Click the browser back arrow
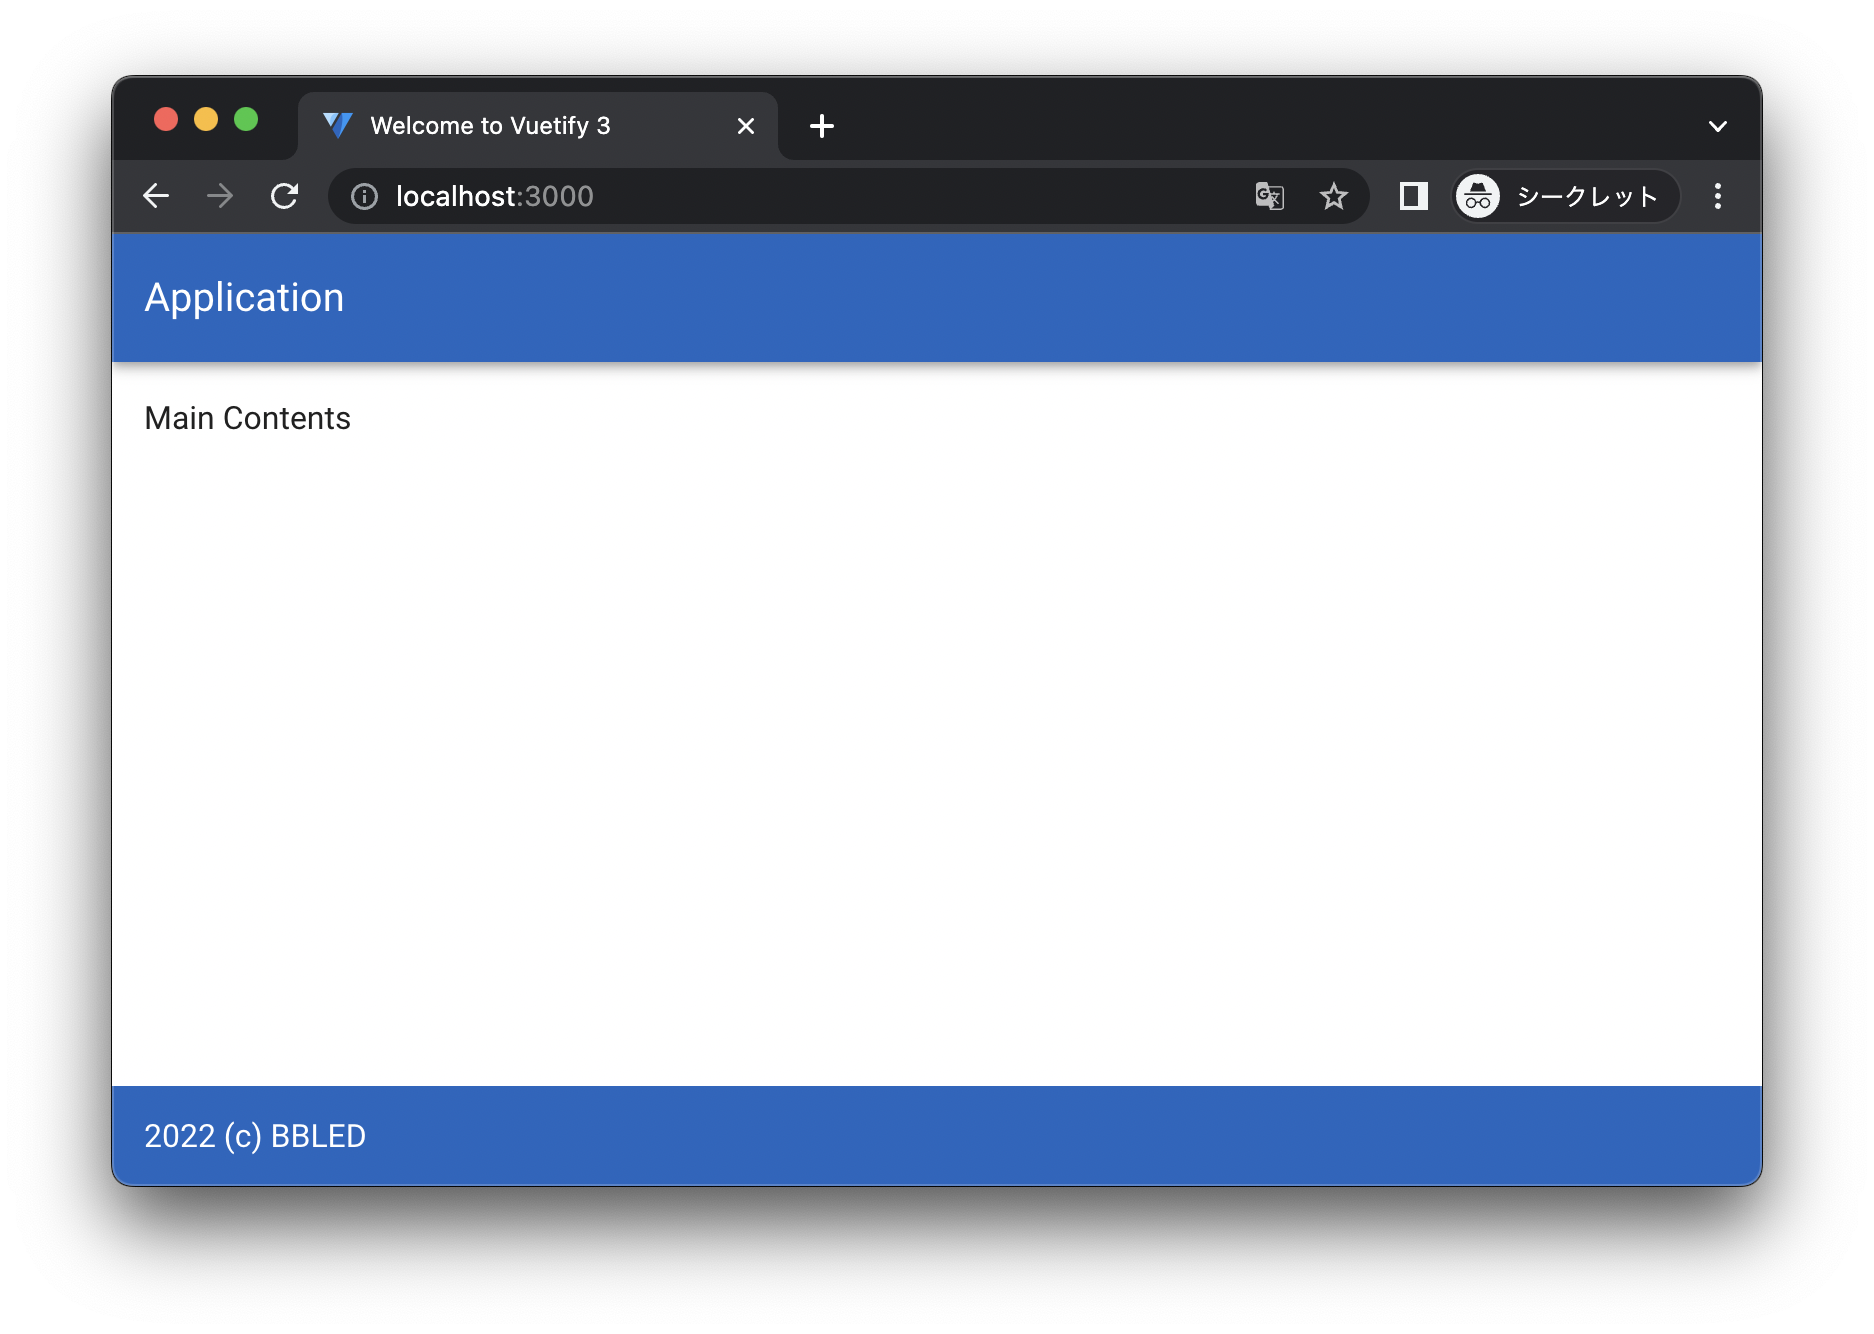This screenshot has width=1874, height=1334. point(156,196)
